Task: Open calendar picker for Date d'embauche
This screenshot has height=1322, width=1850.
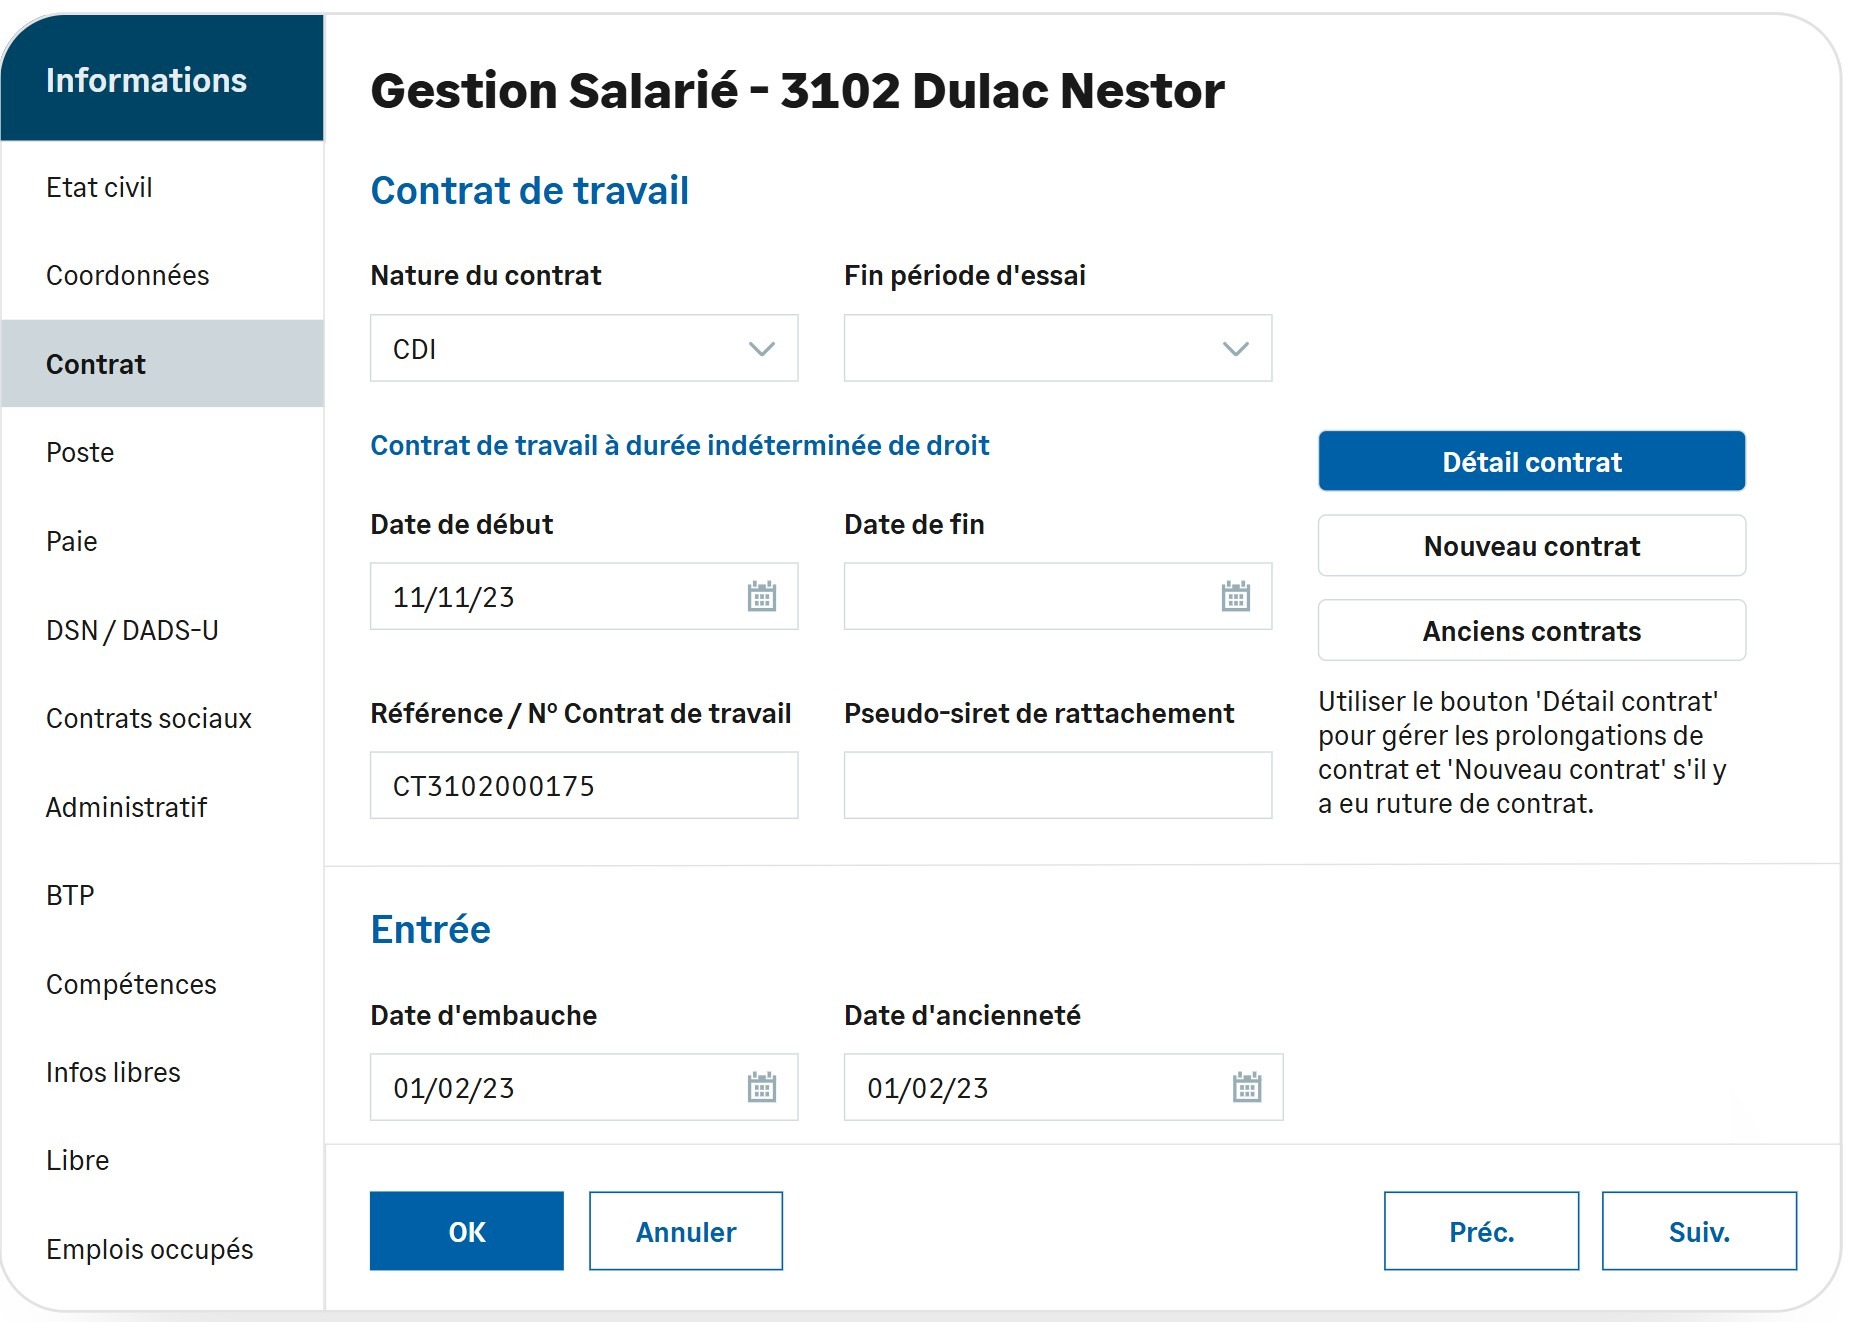Action: click(x=761, y=1087)
